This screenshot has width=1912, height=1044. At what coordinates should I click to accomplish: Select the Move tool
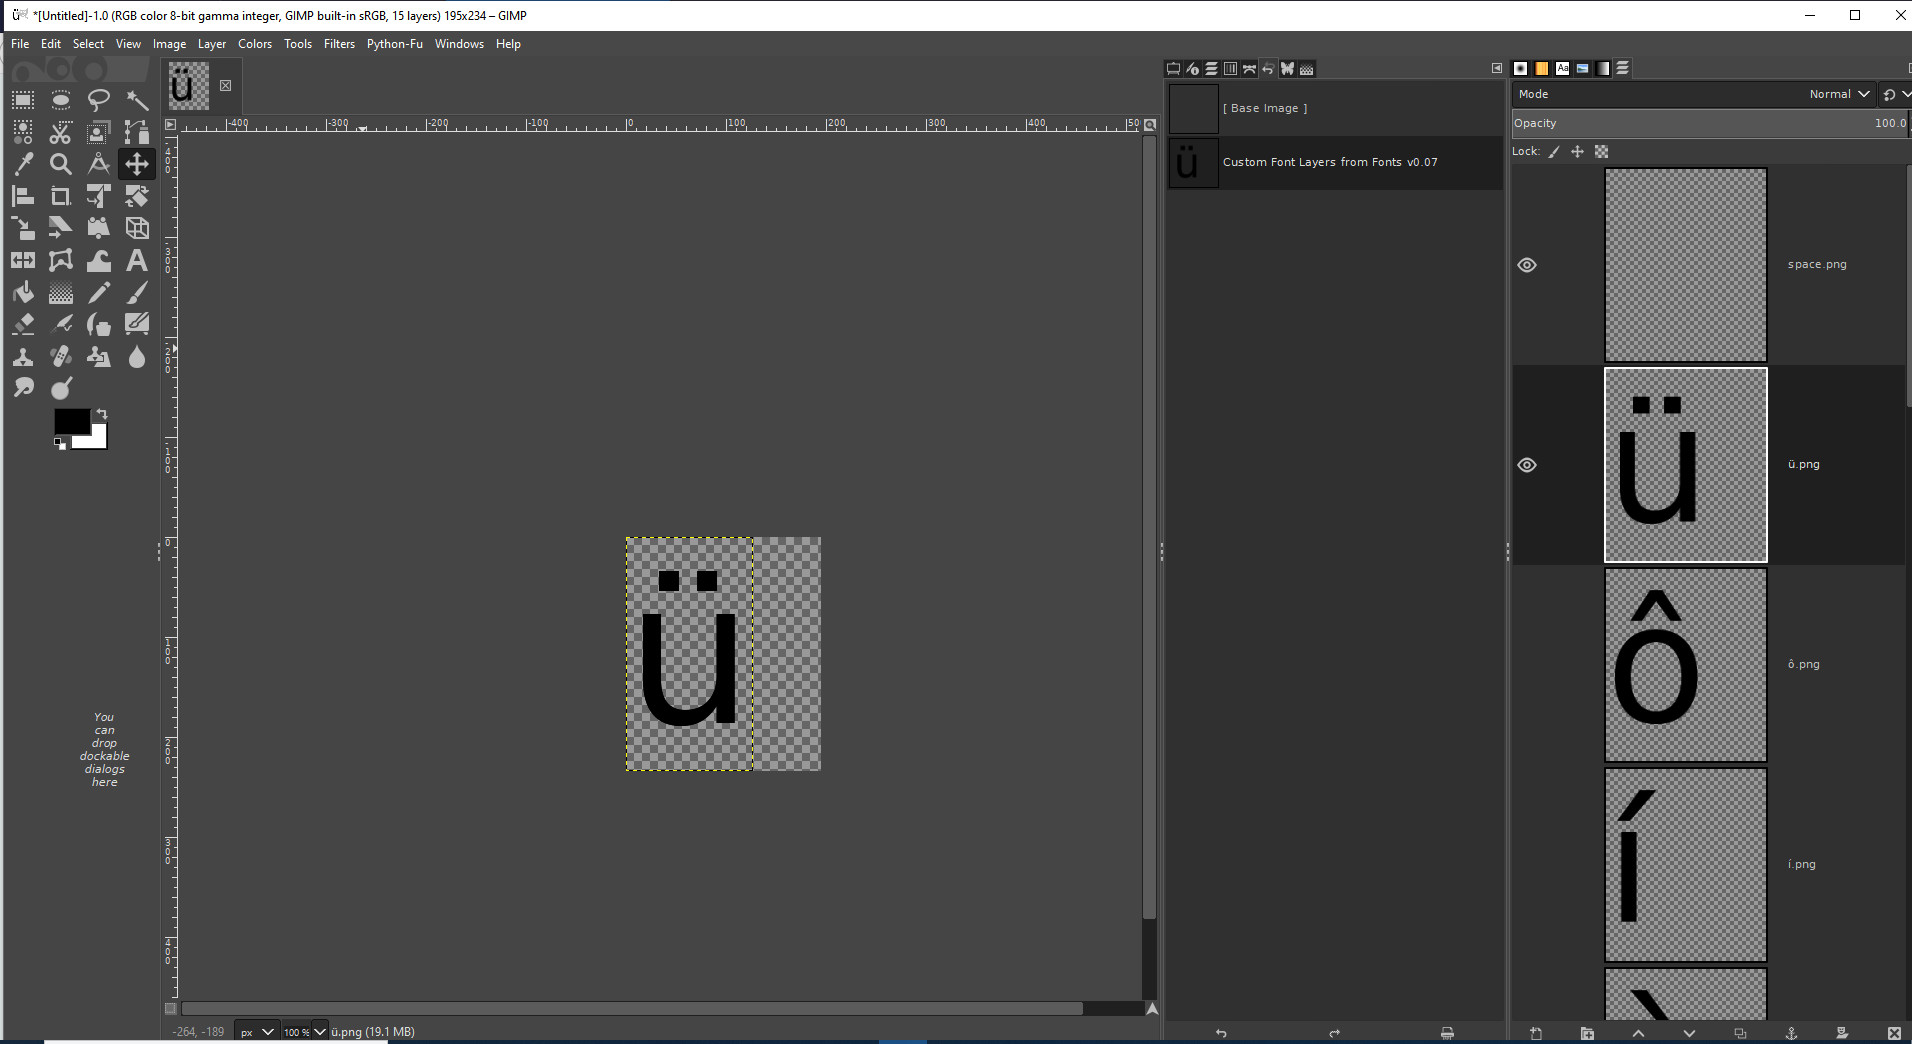tap(137, 164)
